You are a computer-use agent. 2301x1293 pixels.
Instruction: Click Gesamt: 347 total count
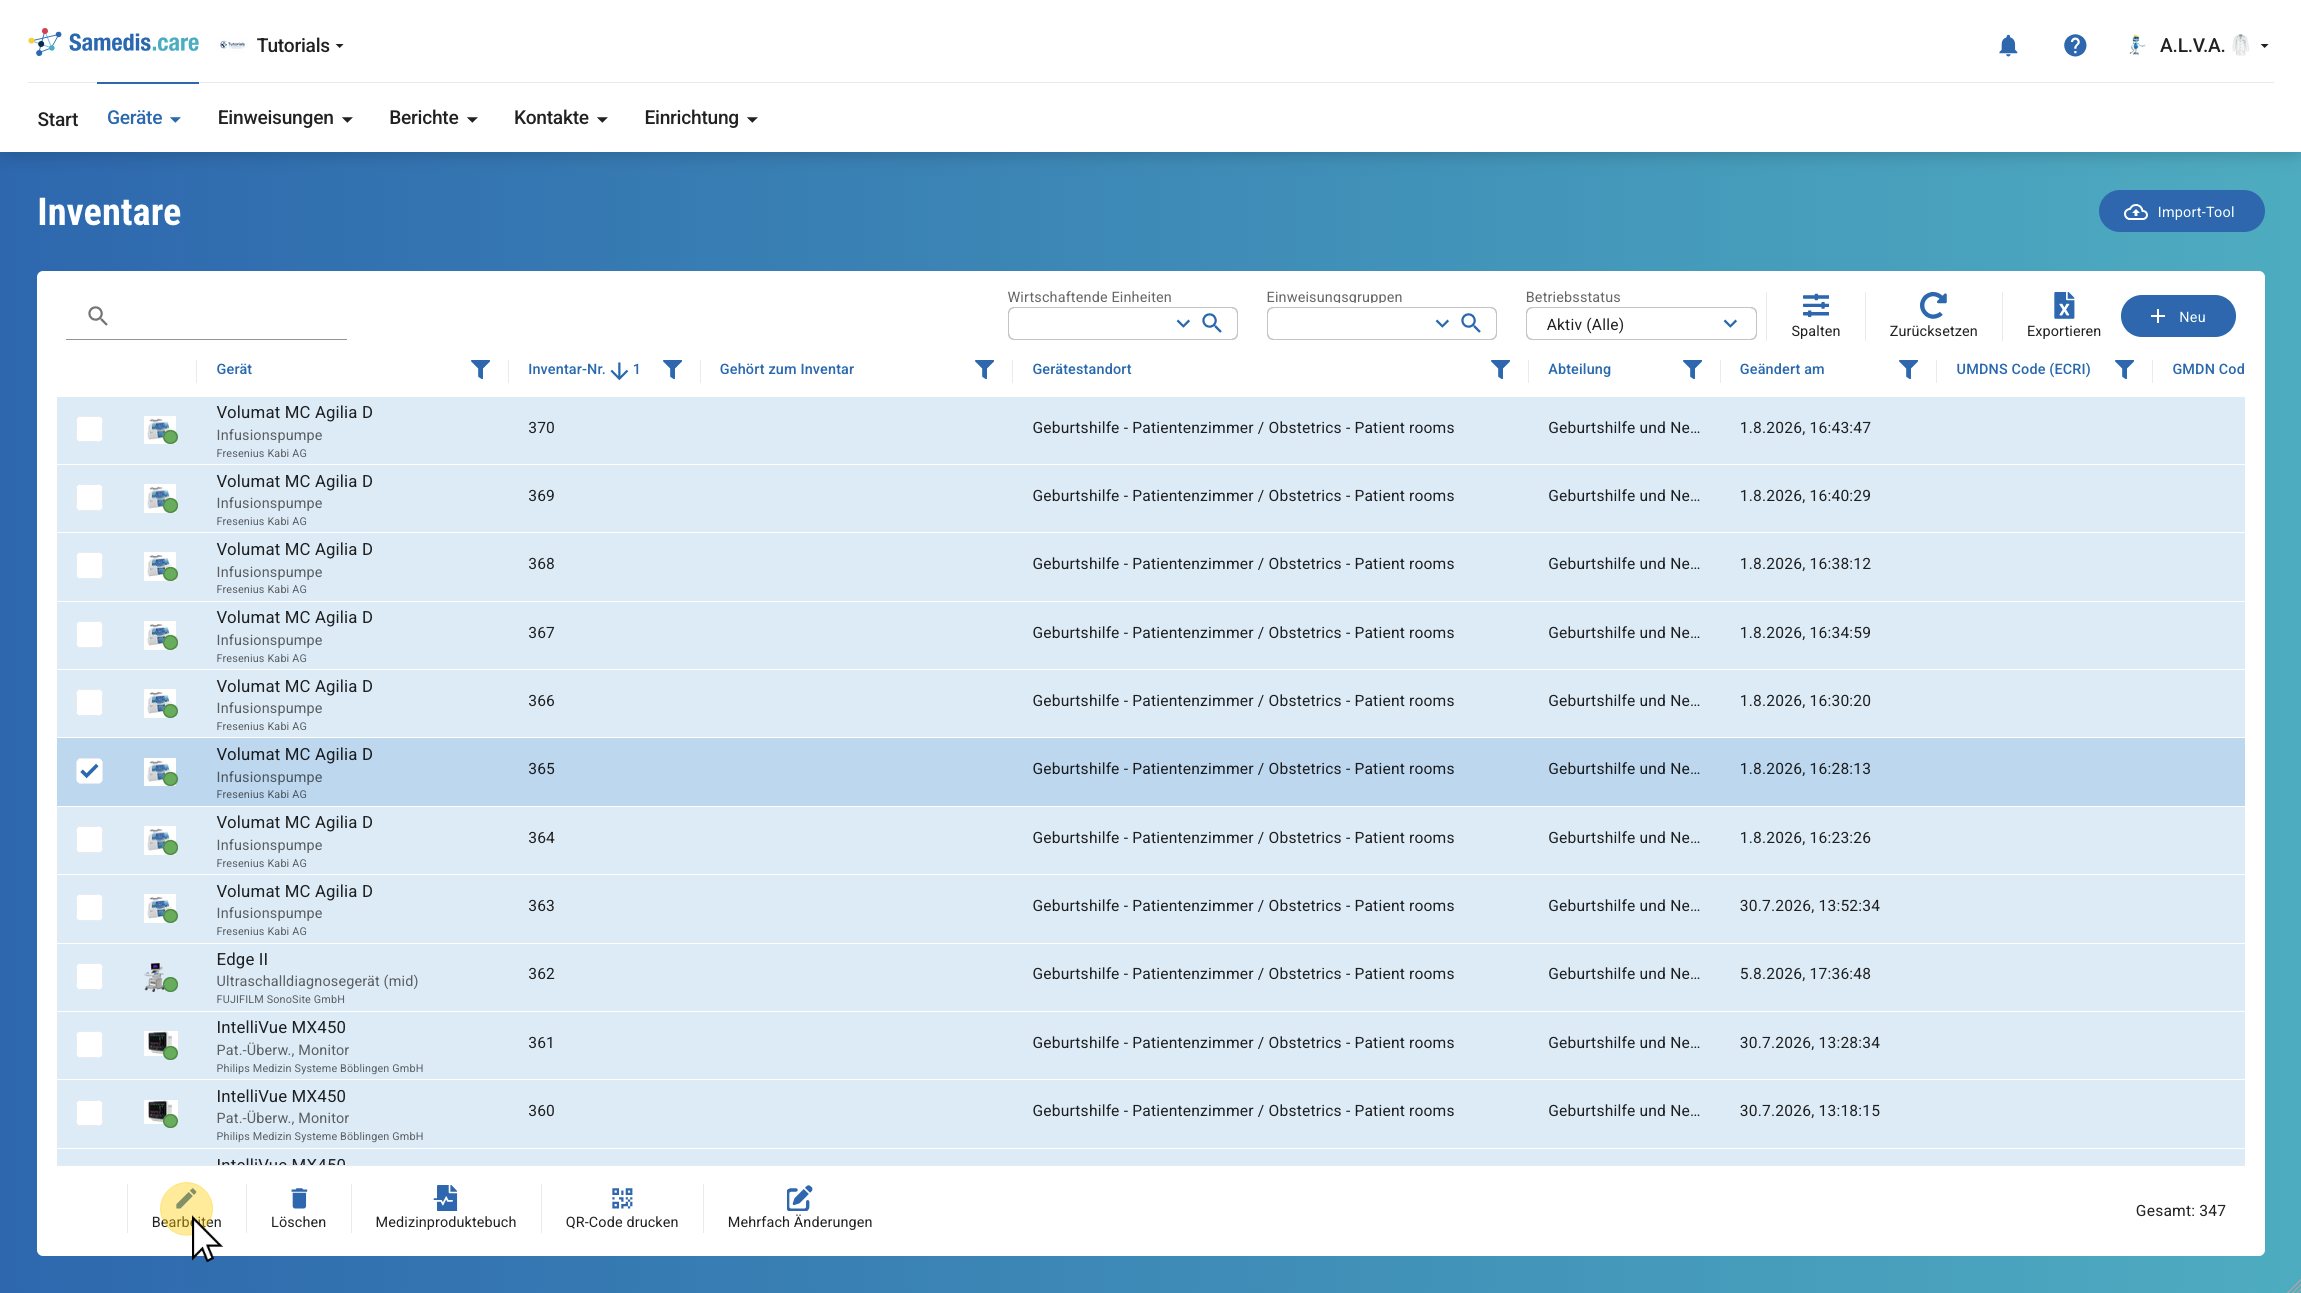coord(2180,1211)
